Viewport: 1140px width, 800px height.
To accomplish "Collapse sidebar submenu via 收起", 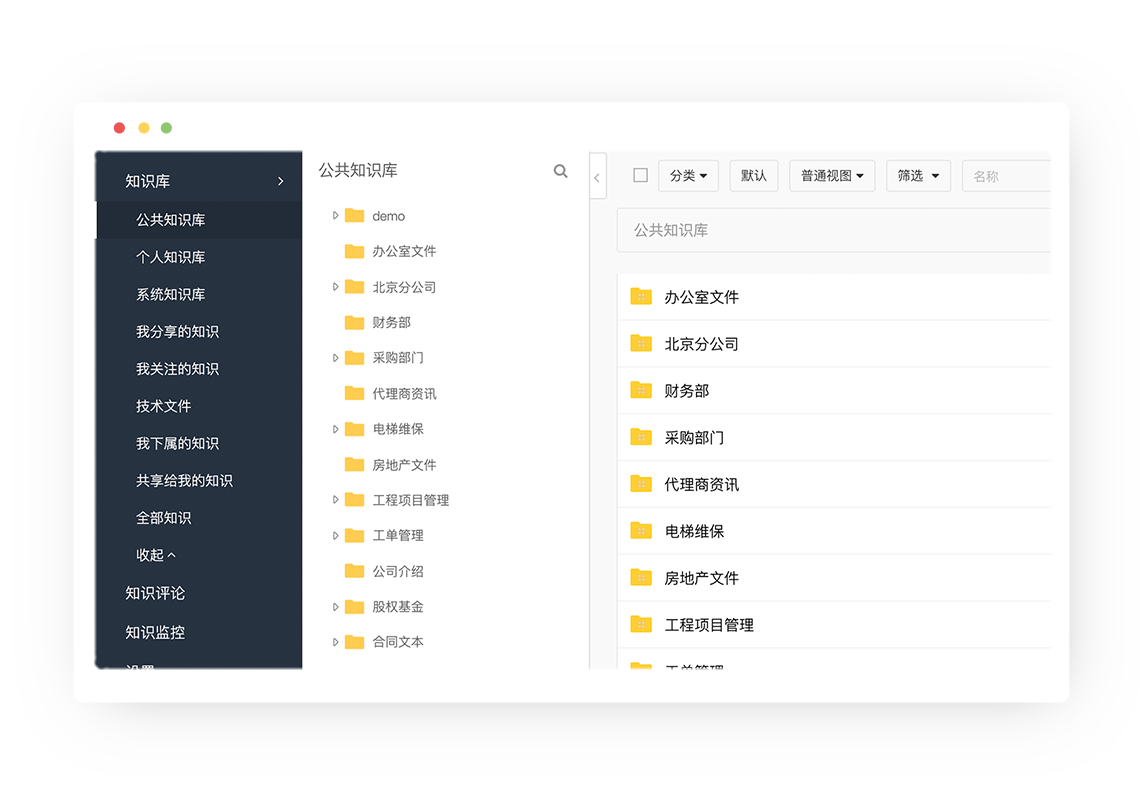I will pyautogui.click(x=156, y=555).
